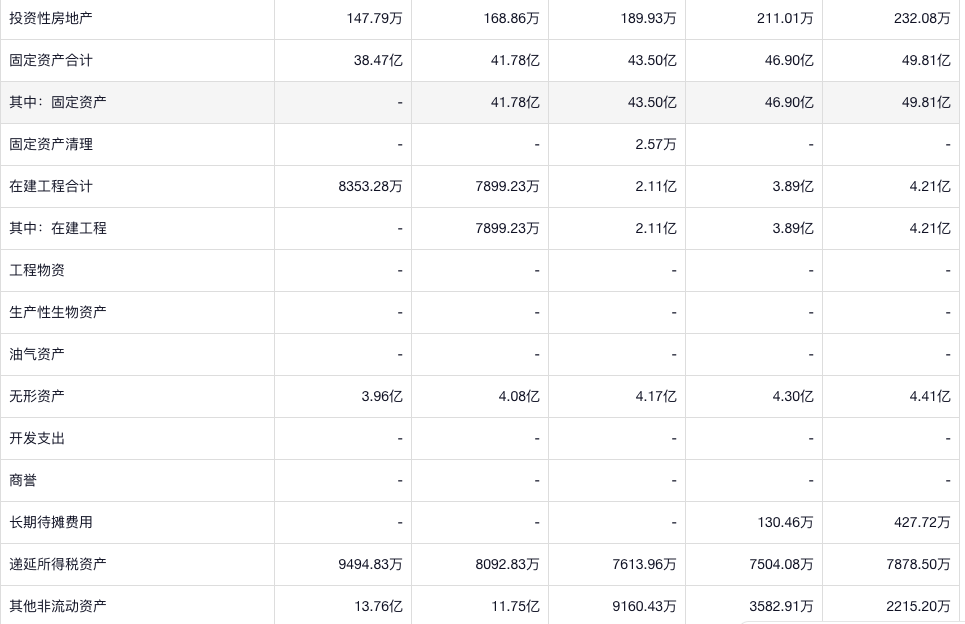Select the 开发支出 row label
Screen dimensions: 965x624
pyautogui.click(x=37, y=438)
